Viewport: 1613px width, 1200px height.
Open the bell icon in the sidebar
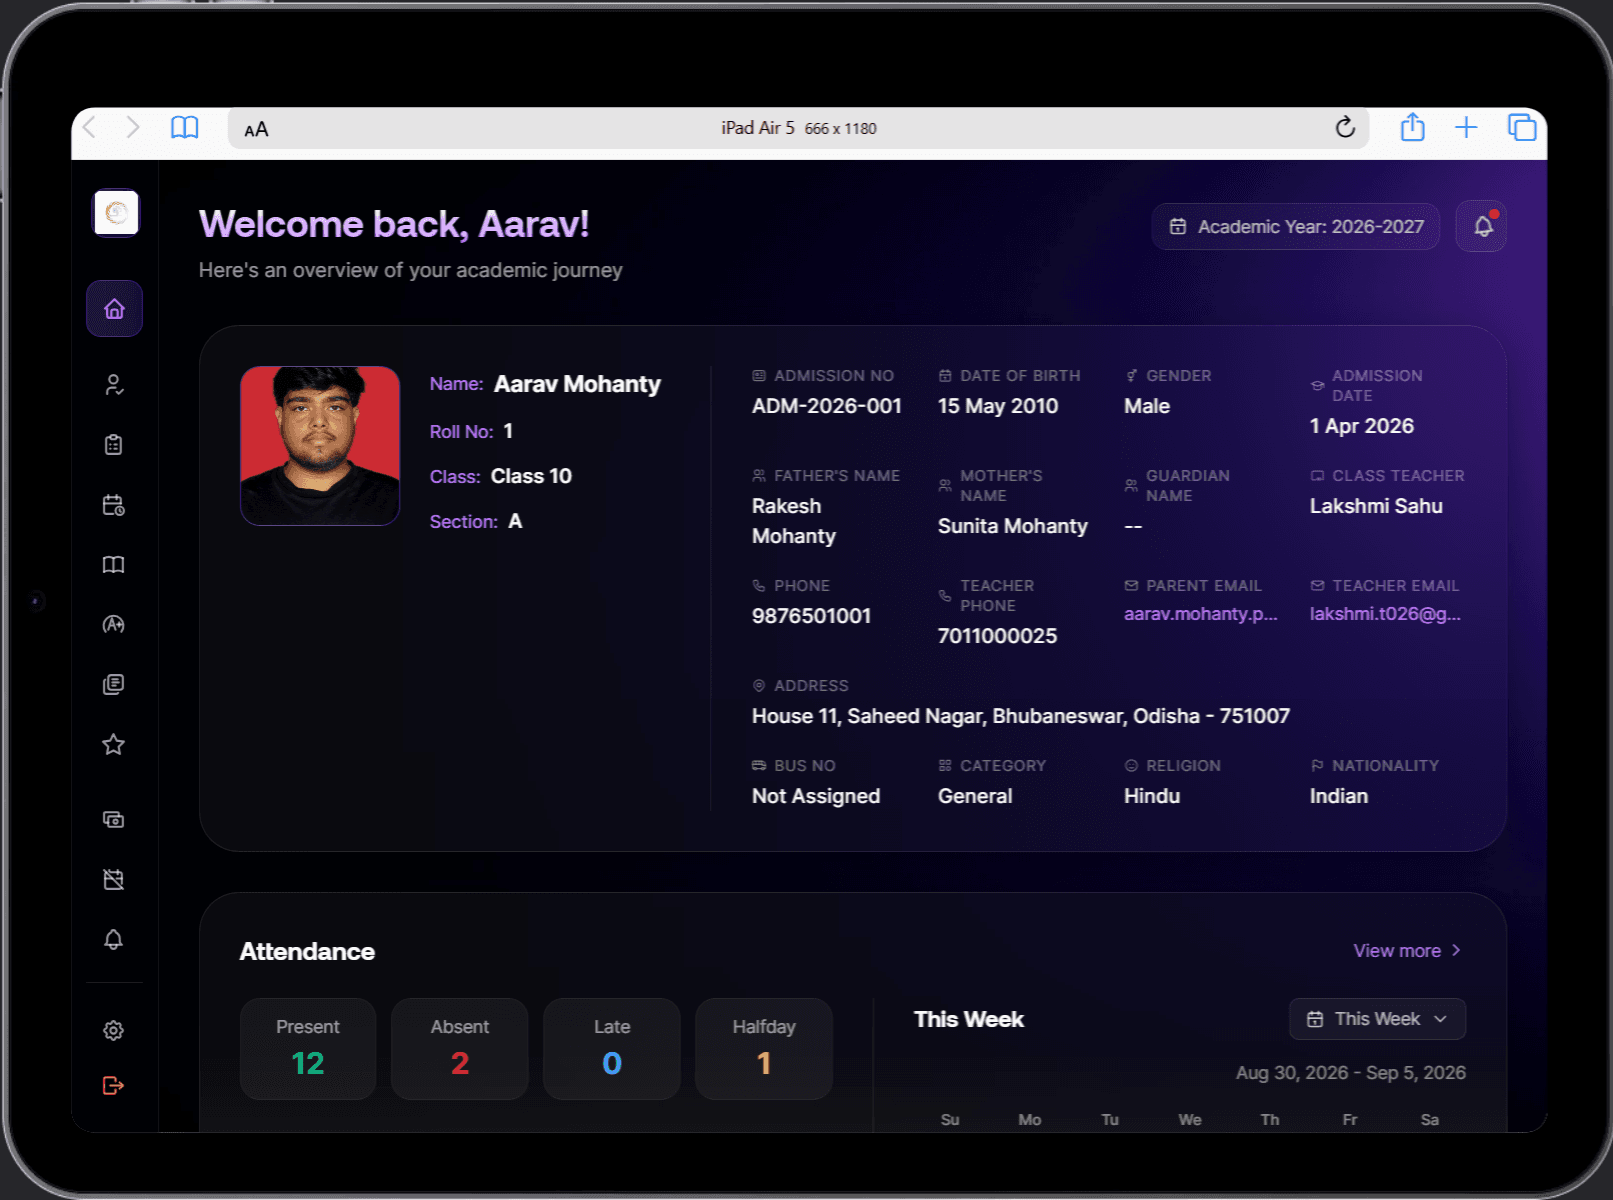(114, 940)
